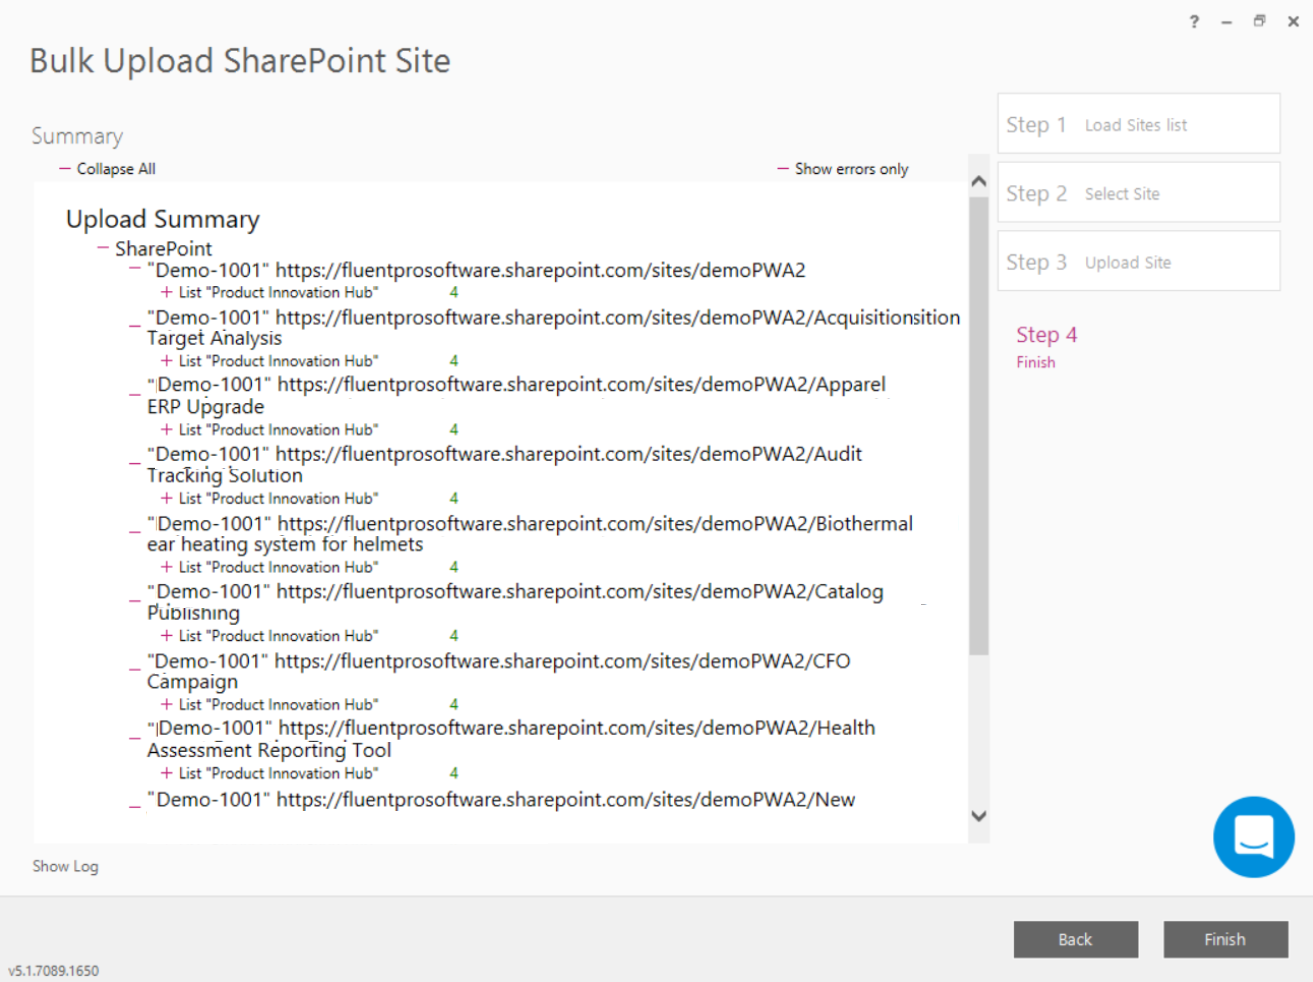
Task: Expand the list under Audit Tracking Solution
Action: [x=167, y=498]
